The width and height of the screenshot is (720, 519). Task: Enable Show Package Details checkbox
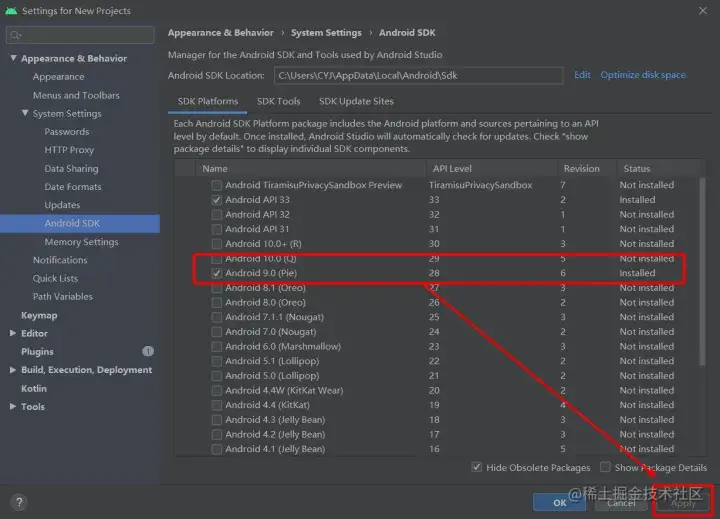coord(605,468)
